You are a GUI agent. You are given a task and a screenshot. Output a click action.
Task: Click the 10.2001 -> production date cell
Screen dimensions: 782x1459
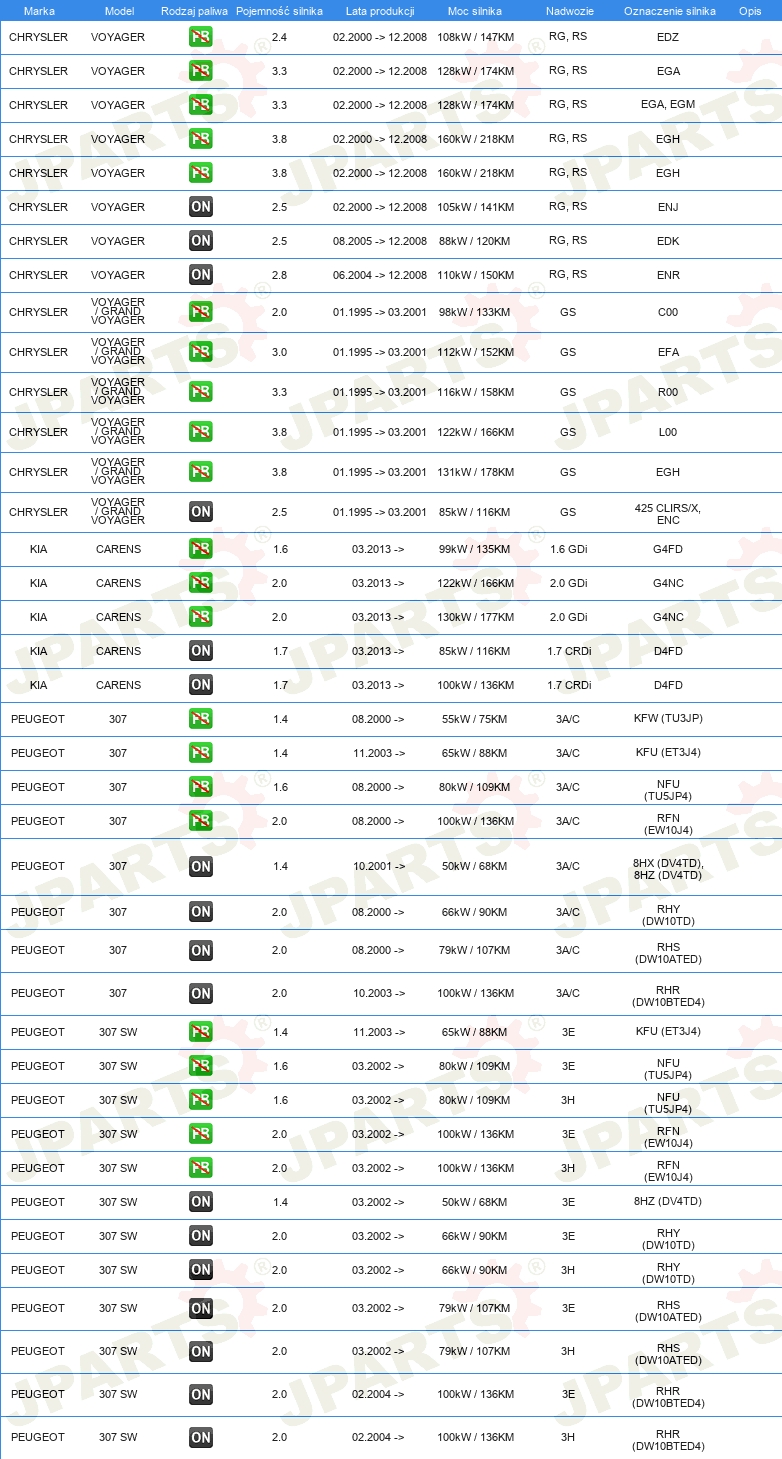tap(379, 866)
